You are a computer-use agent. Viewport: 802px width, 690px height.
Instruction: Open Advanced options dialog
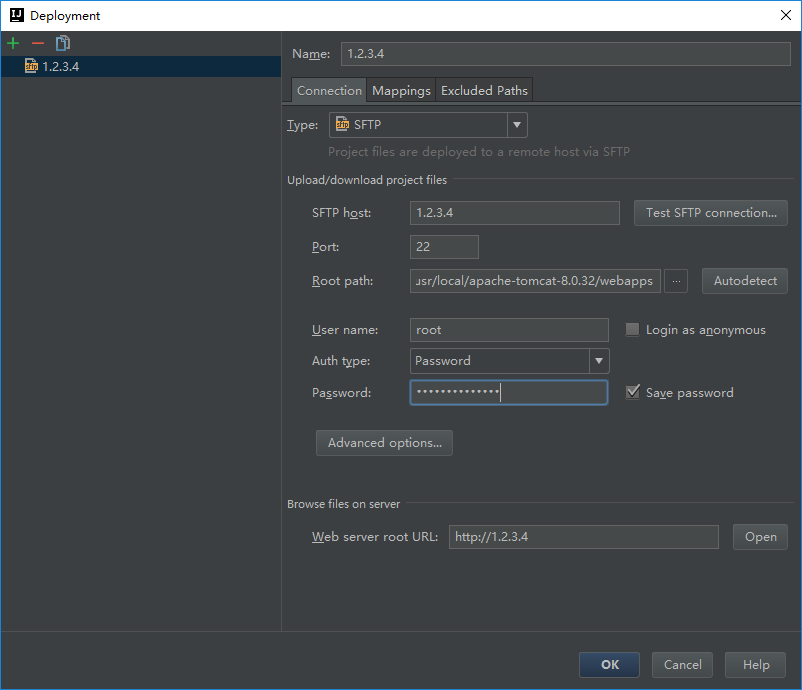tap(384, 443)
